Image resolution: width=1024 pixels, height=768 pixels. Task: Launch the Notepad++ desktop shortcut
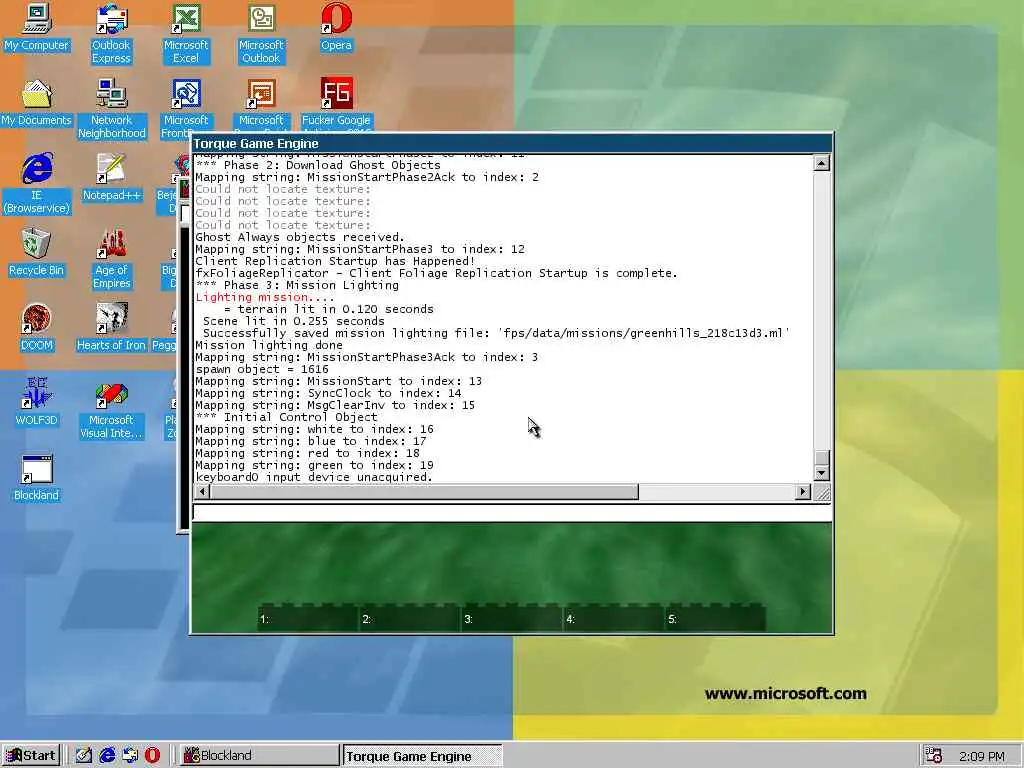112,176
